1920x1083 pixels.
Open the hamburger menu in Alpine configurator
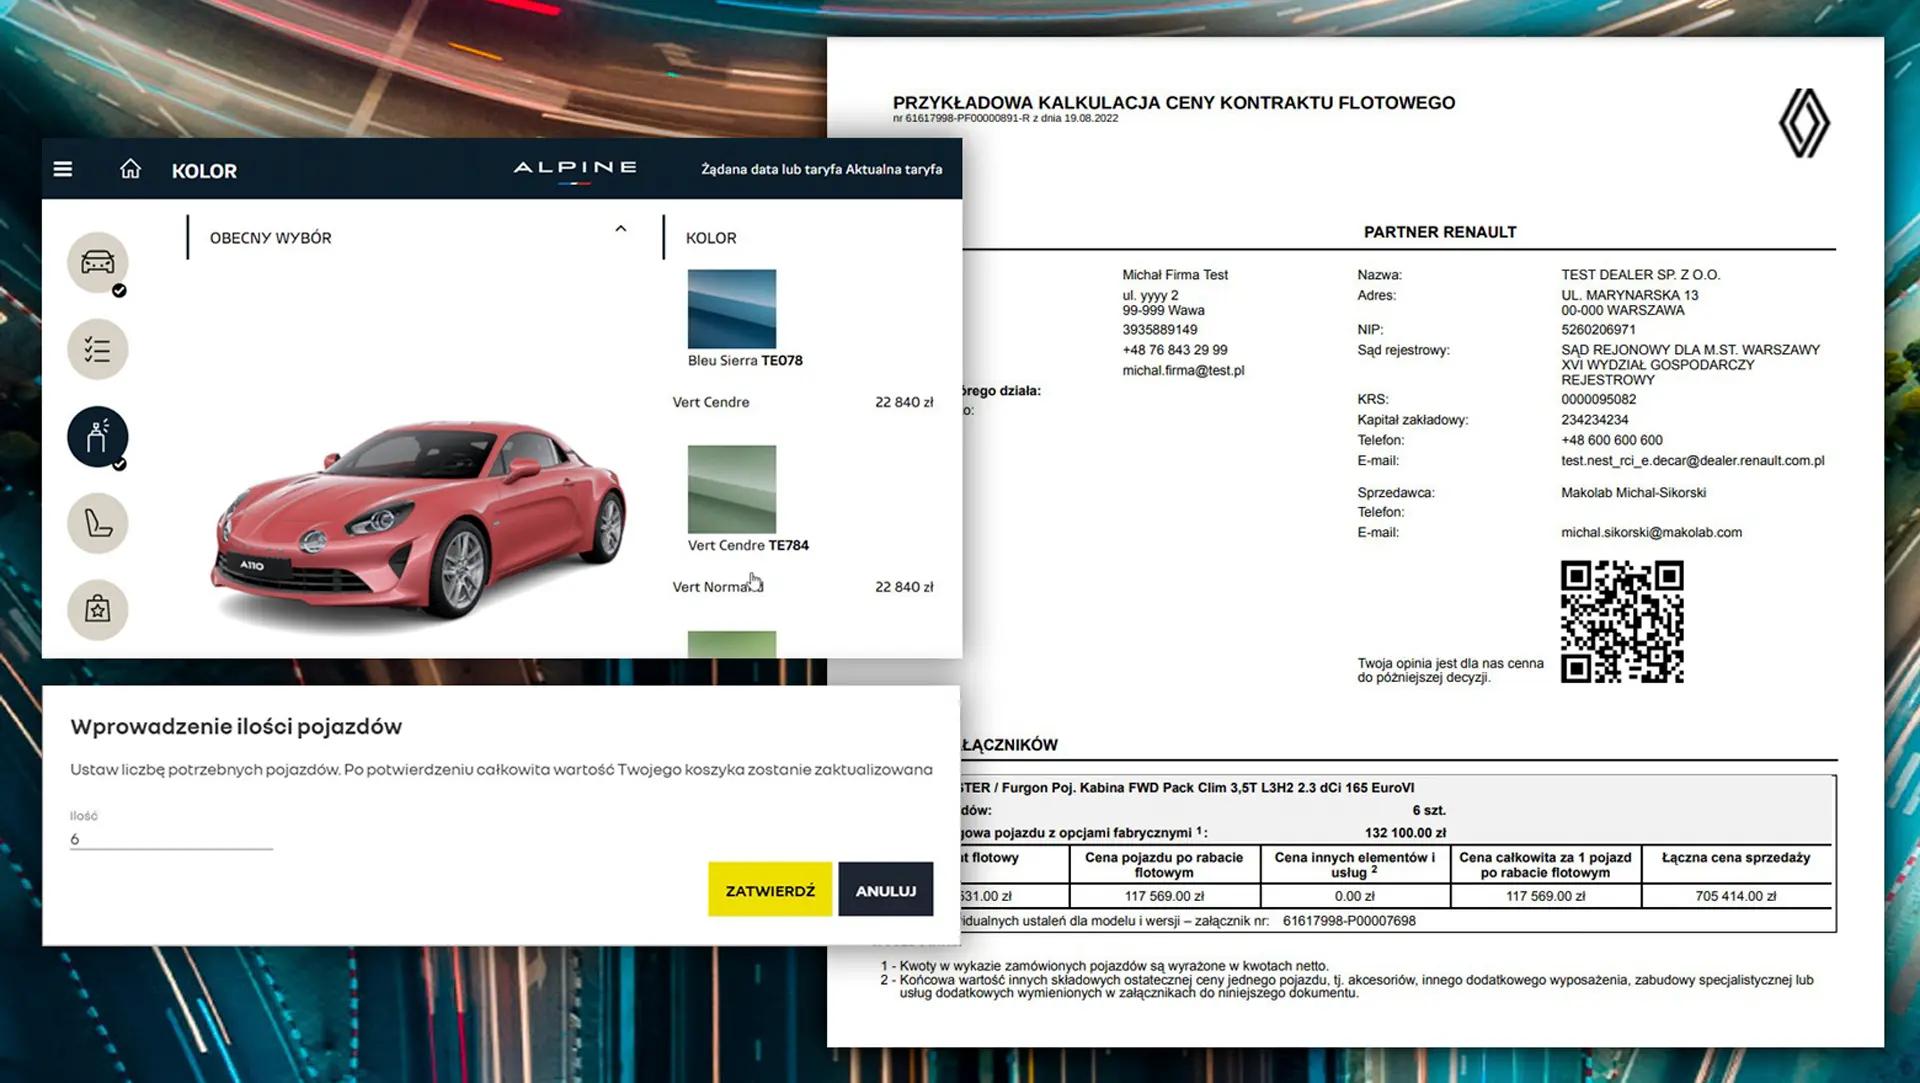click(x=63, y=169)
